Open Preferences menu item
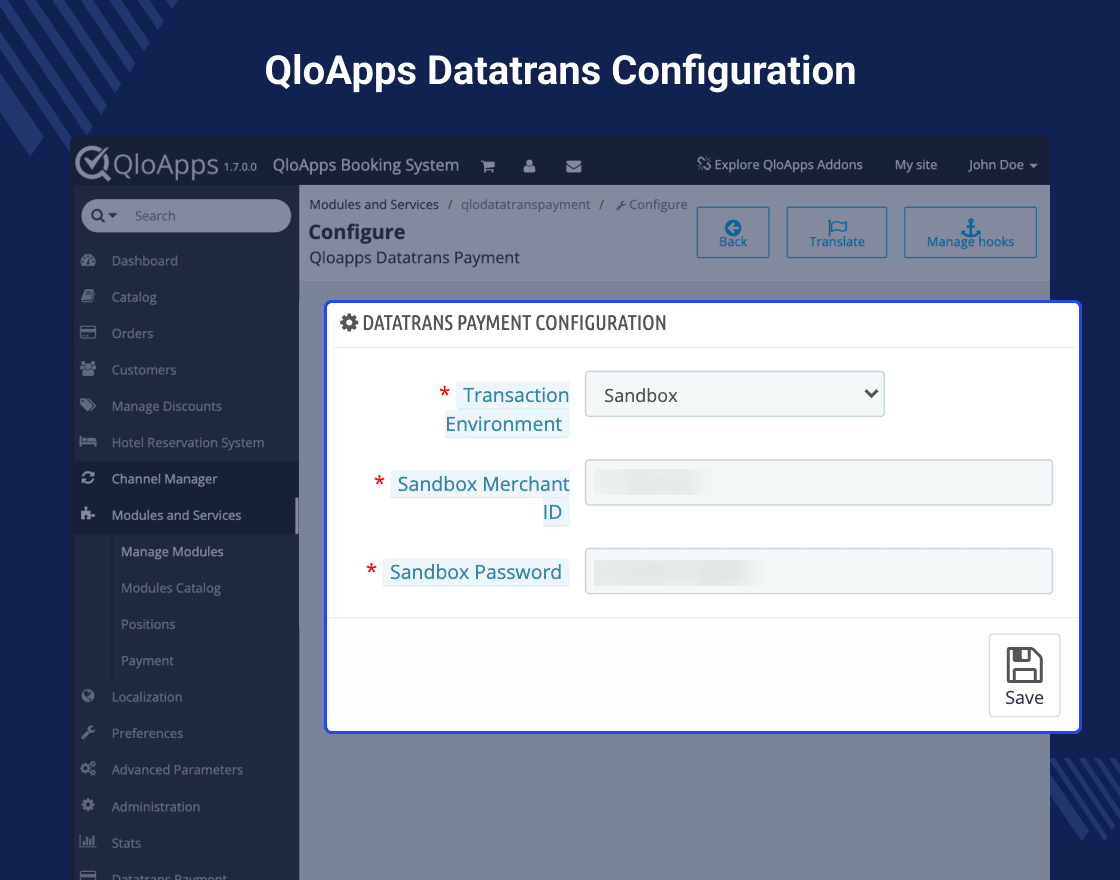The height and width of the screenshot is (880, 1120). tap(147, 734)
